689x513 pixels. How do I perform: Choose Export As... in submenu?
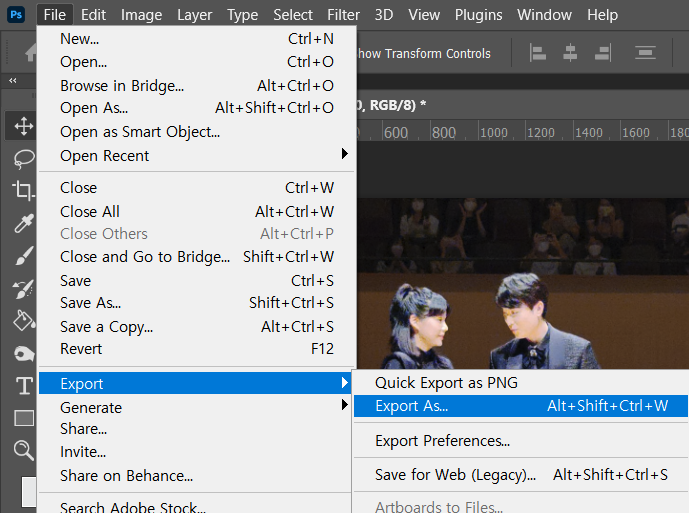[521, 406]
